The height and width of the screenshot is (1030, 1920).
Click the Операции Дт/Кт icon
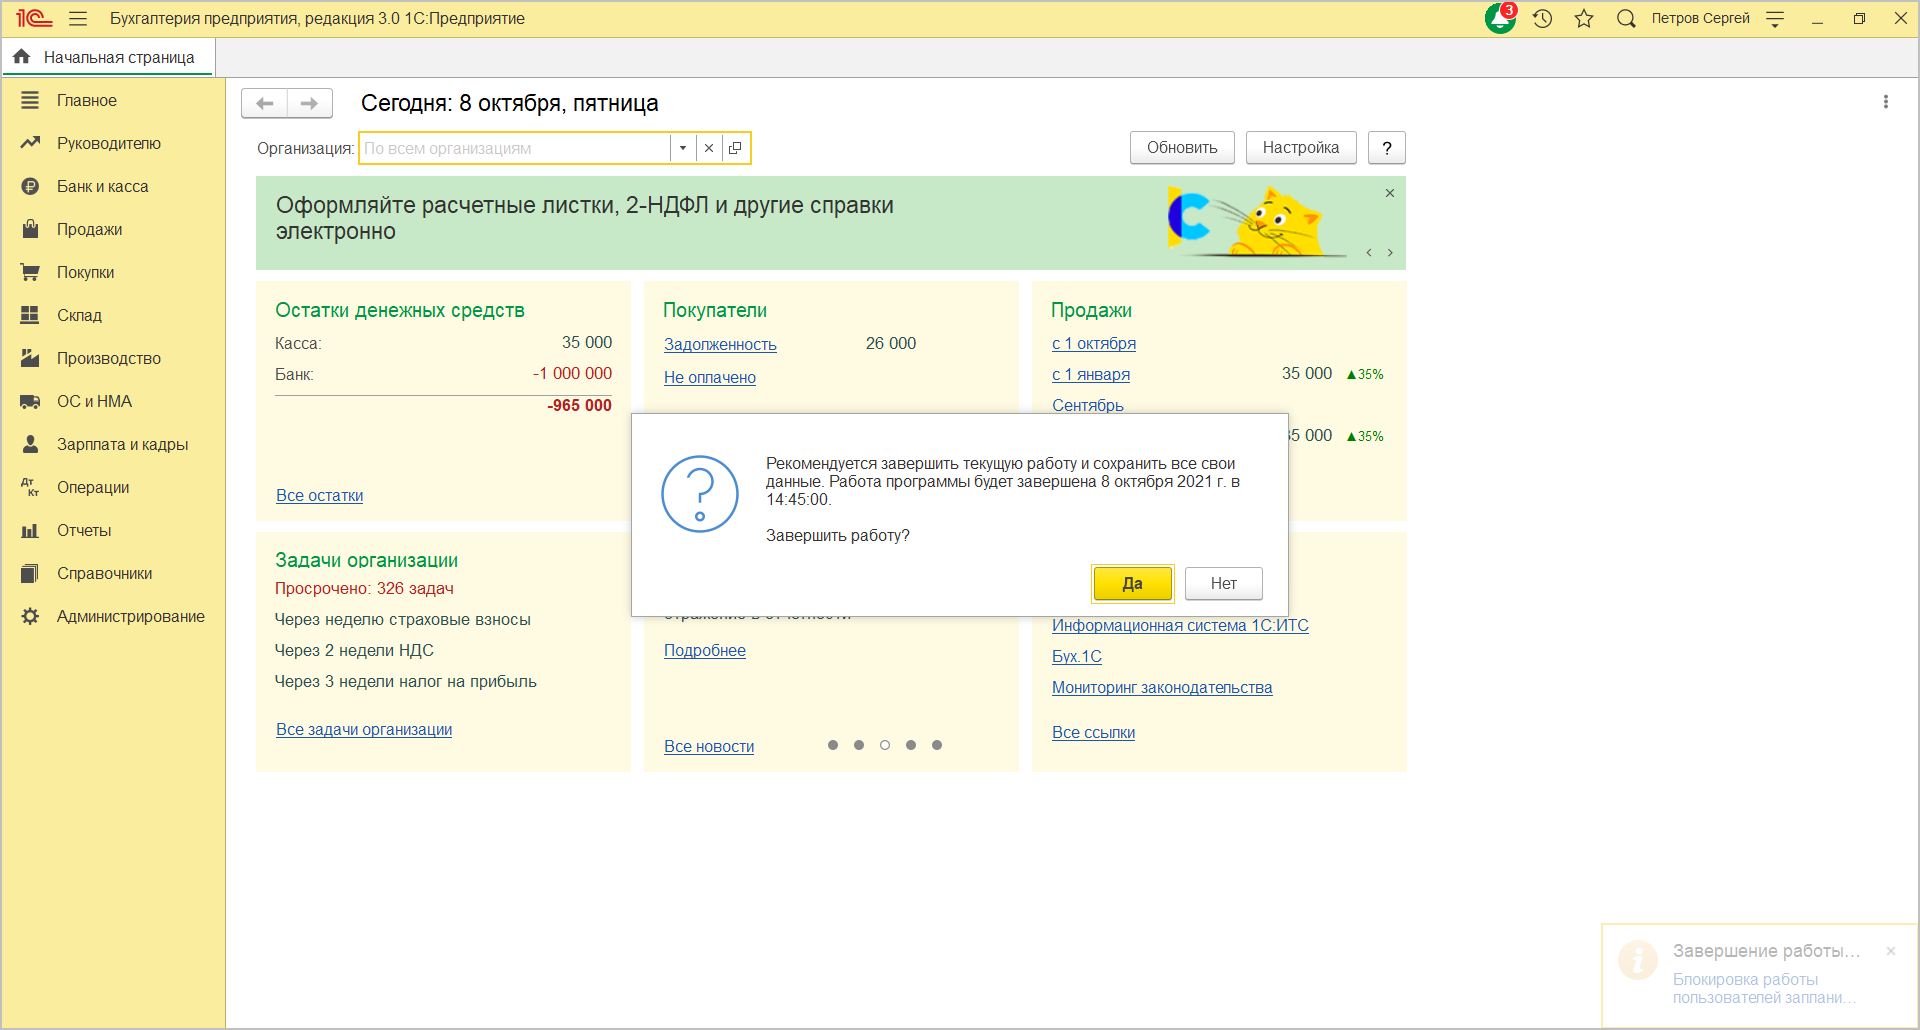[30, 487]
